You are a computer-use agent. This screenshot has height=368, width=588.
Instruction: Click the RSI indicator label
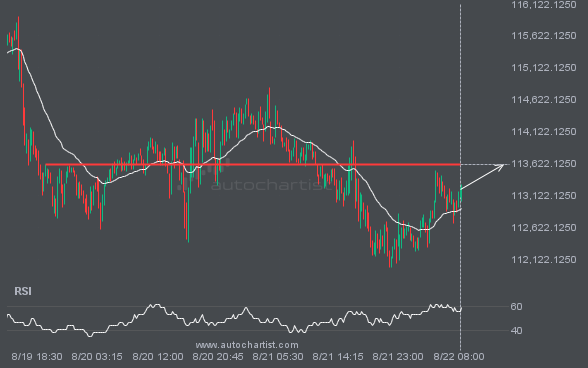pyautogui.click(x=23, y=291)
